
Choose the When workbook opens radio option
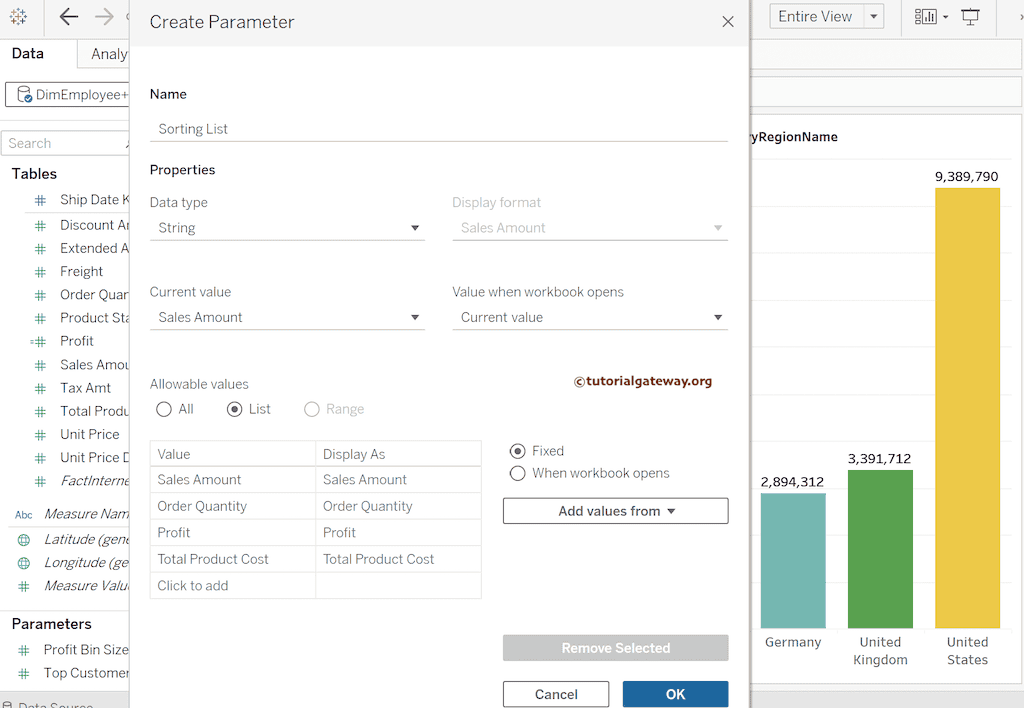[518, 474]
